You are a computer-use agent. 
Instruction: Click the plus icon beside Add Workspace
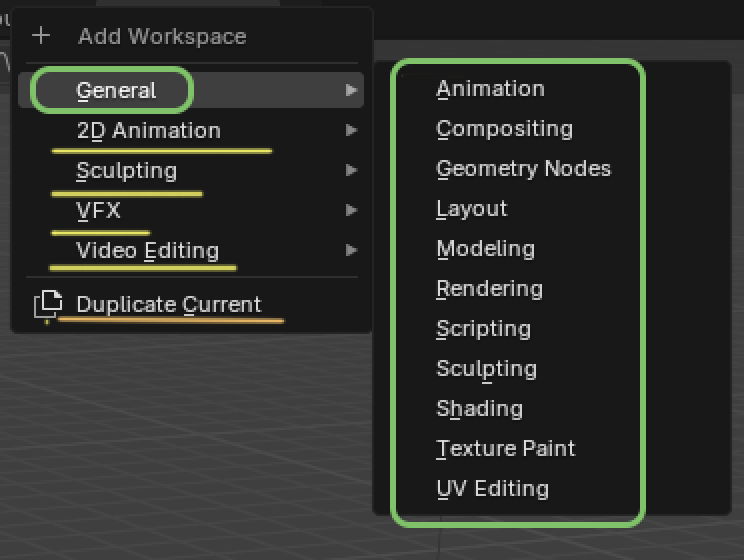[x=41, y=37]
